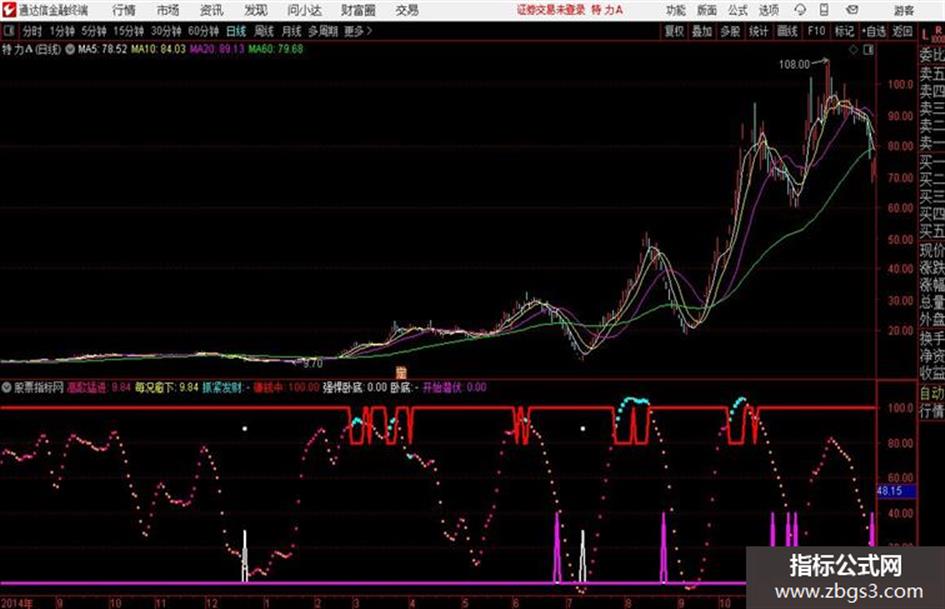
Task: Click the red L icon in right panel
Action: (x=925, y=36)
